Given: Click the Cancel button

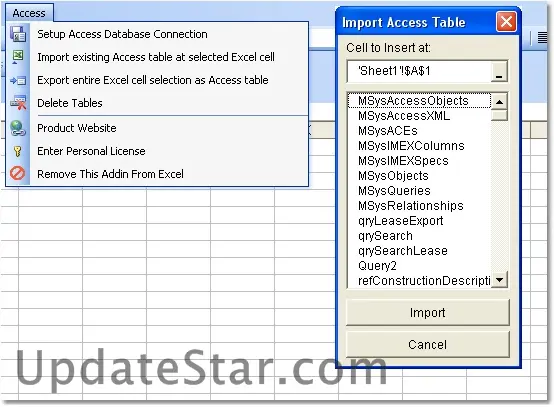Looking at the screenshot, I should click(428, 344).
